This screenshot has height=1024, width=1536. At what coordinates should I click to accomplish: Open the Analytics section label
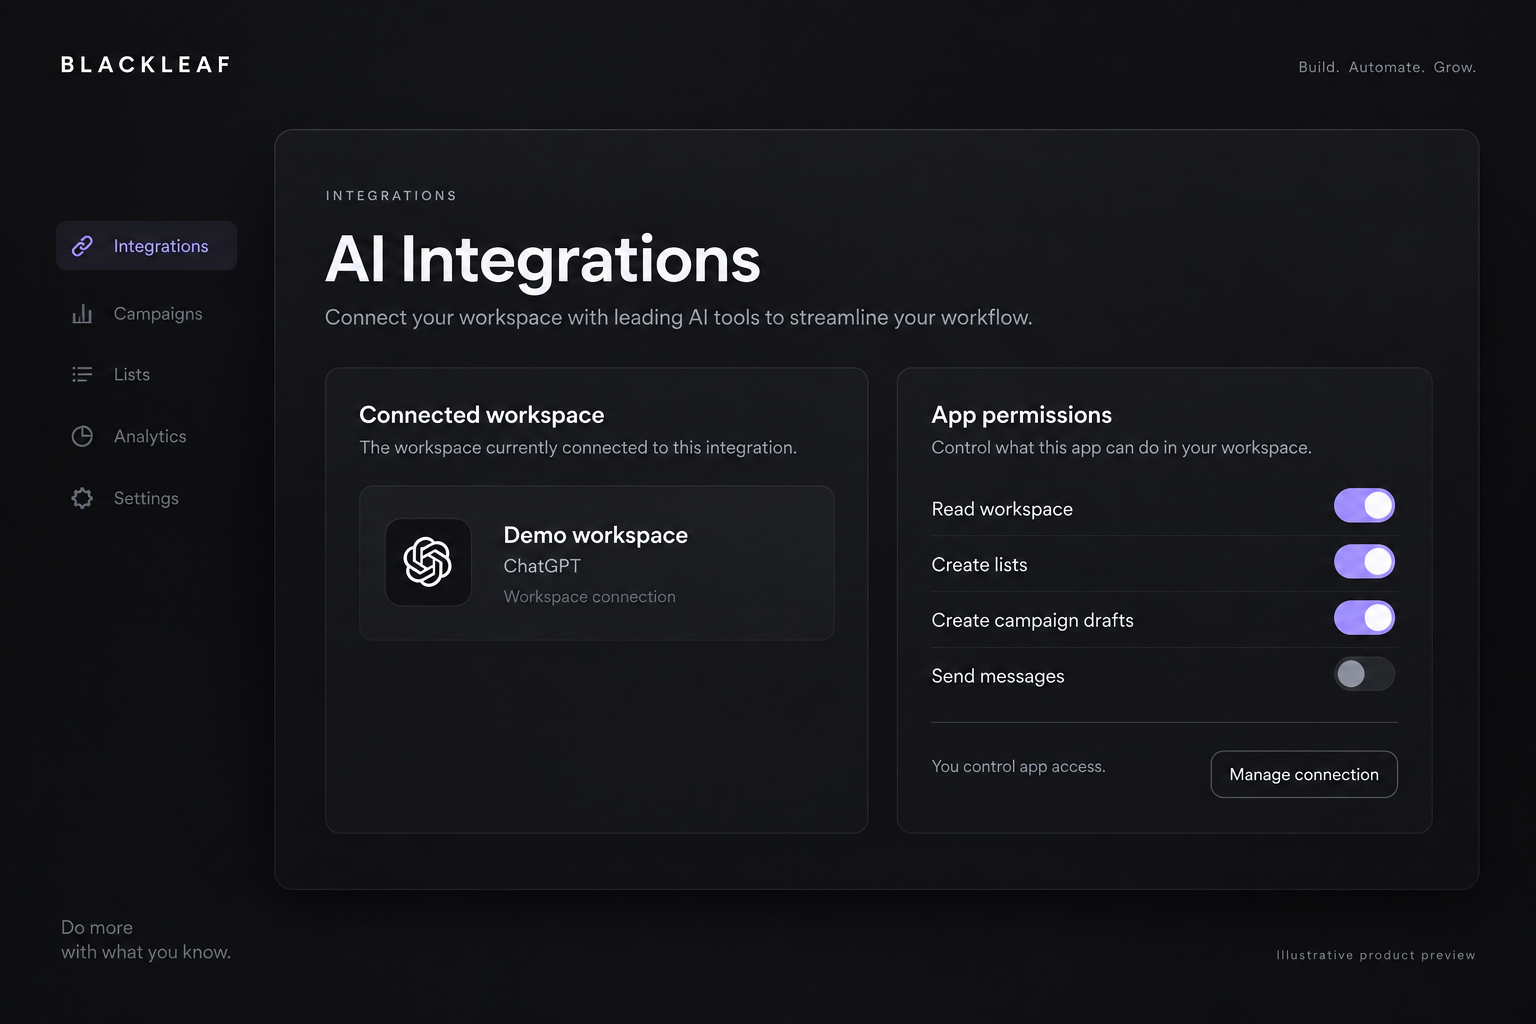click(x=150, y=436)
